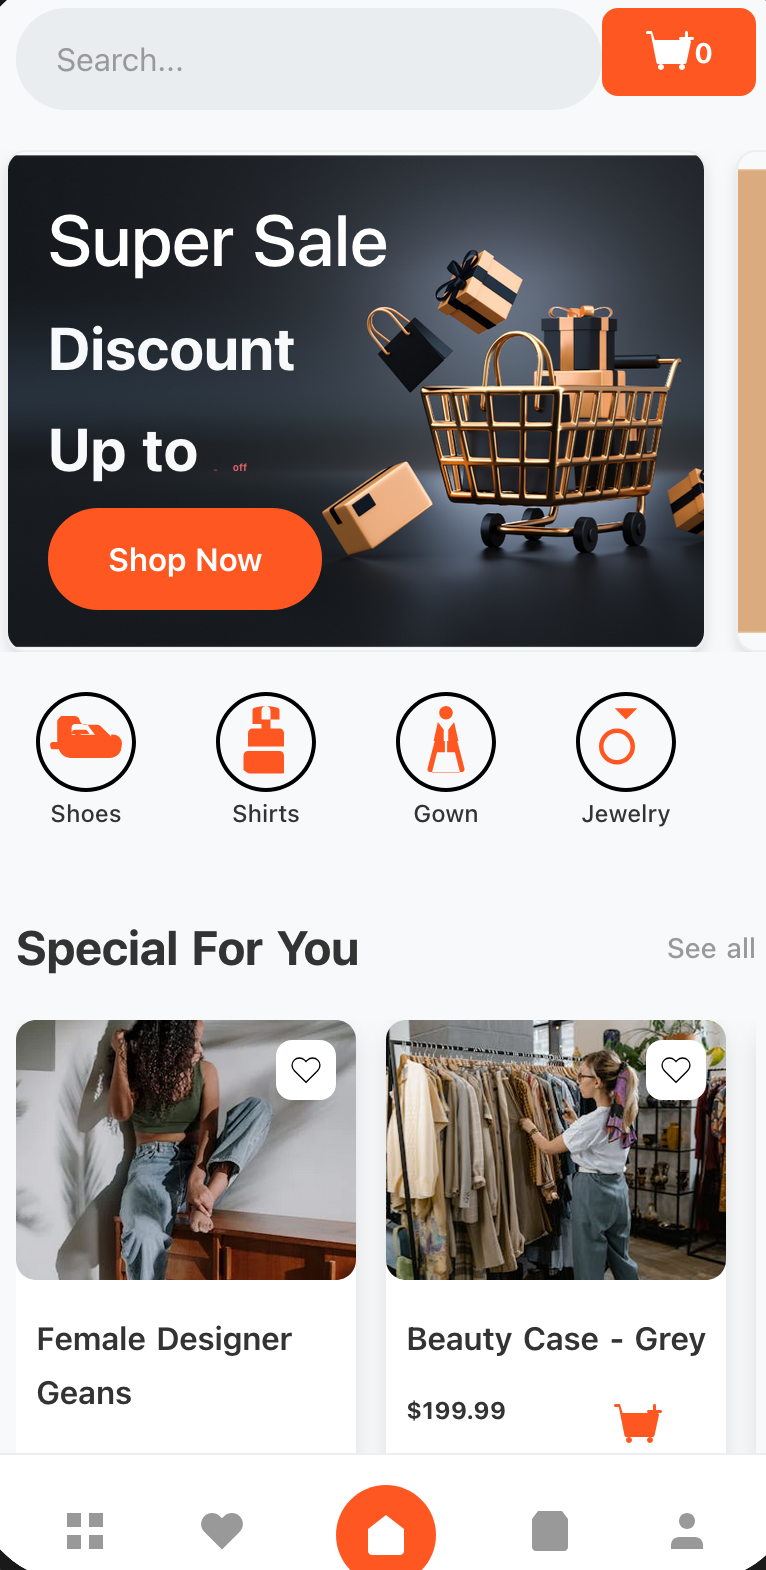
Task: Show the next promo banner slide
Action: click(x=751, y=400)
